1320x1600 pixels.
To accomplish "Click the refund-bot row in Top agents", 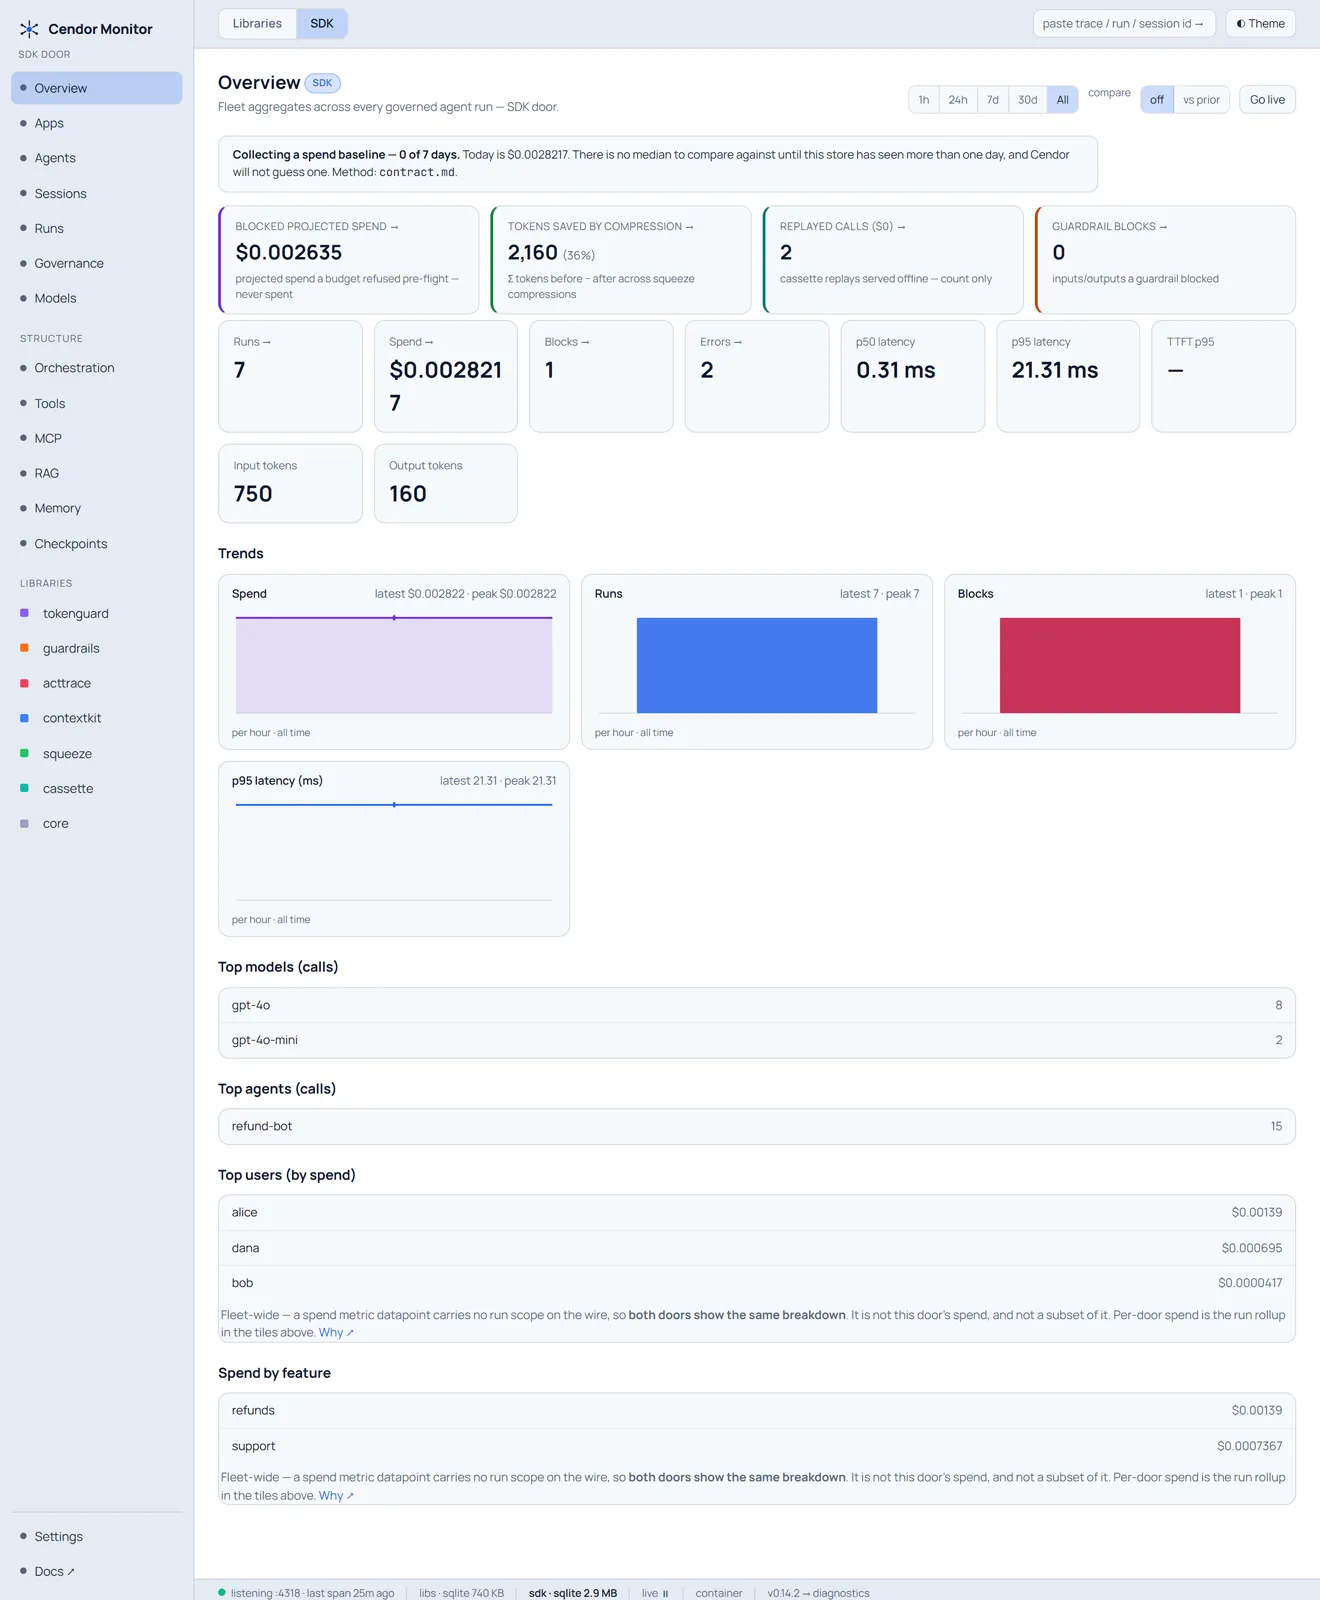I will (757, 1126).
